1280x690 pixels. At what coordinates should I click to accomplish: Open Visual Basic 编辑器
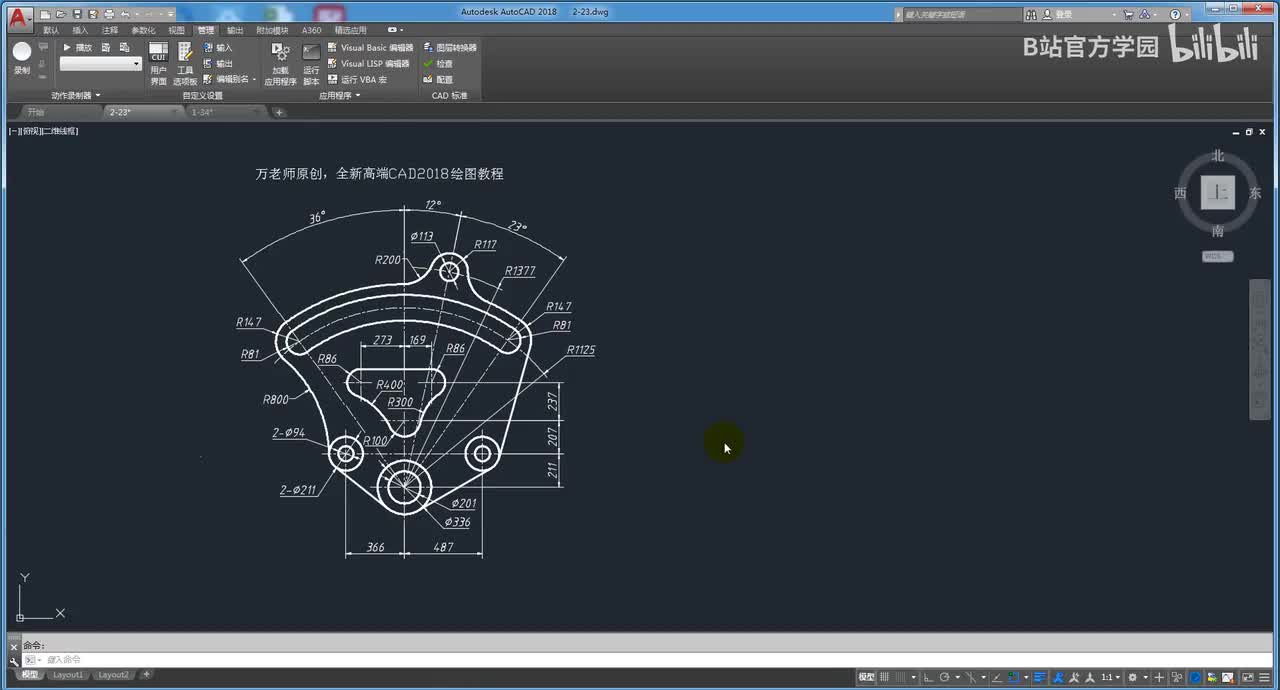tap(370, 47)
